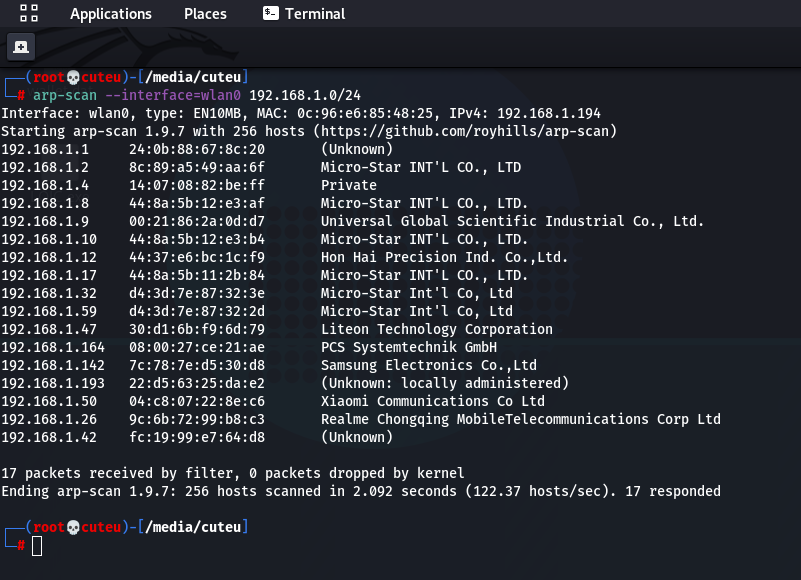Click the Terminal app icon in top bar
801x580 pixels.
tap(270, 13)
